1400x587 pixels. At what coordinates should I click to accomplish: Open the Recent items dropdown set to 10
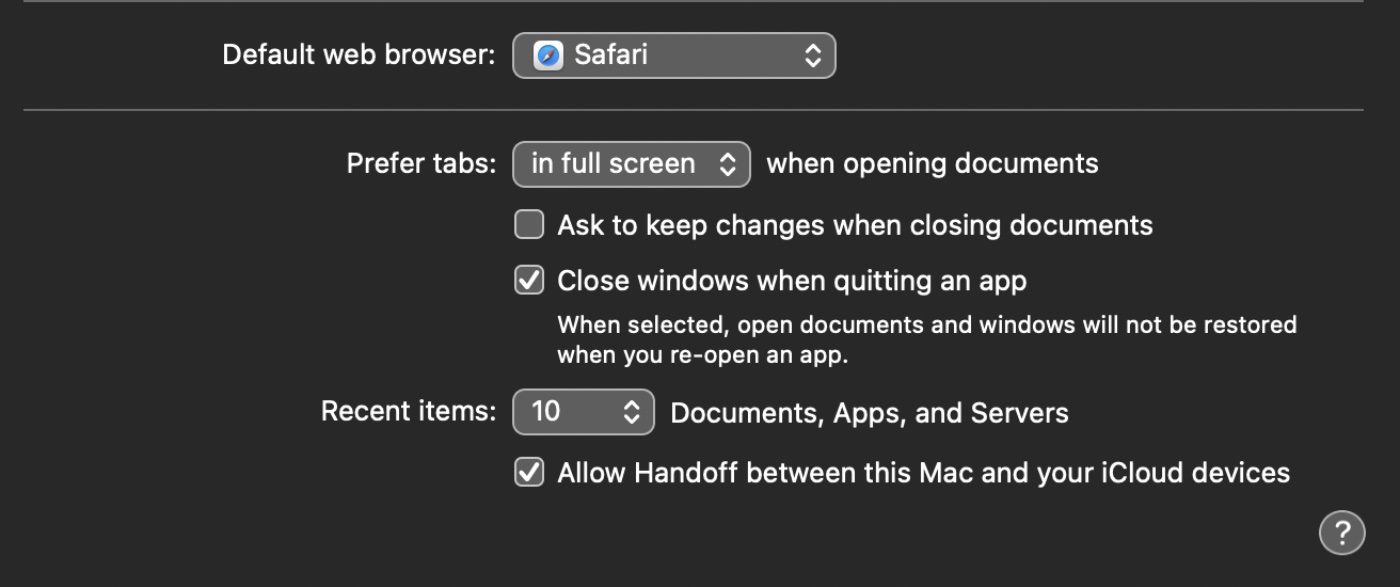(582, 412)
